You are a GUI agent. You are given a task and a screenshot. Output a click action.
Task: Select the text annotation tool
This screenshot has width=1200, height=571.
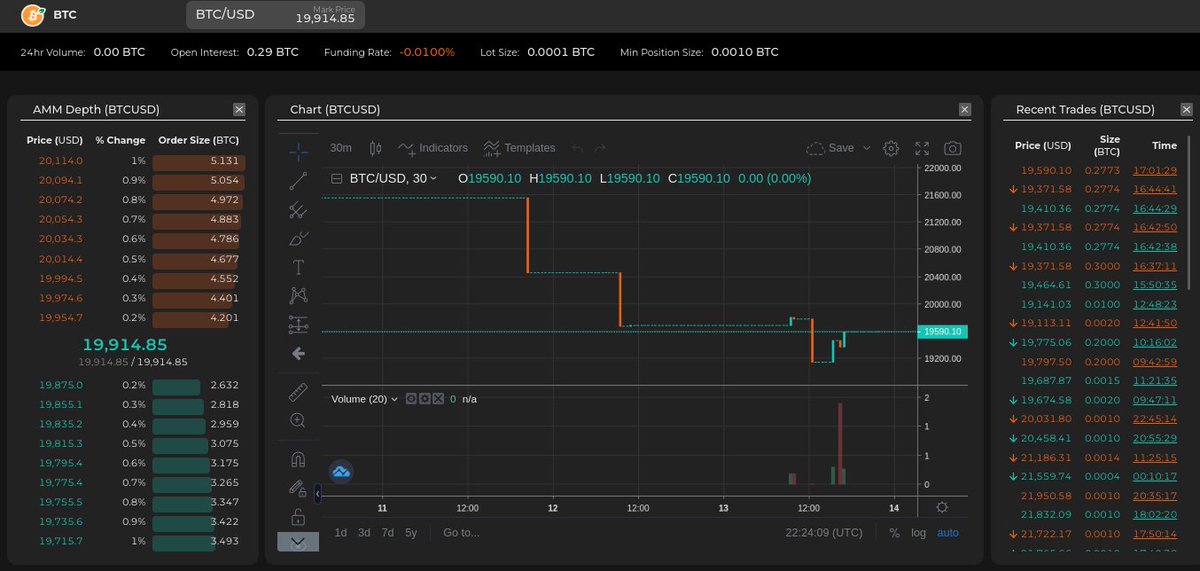[x=298, y=267]
